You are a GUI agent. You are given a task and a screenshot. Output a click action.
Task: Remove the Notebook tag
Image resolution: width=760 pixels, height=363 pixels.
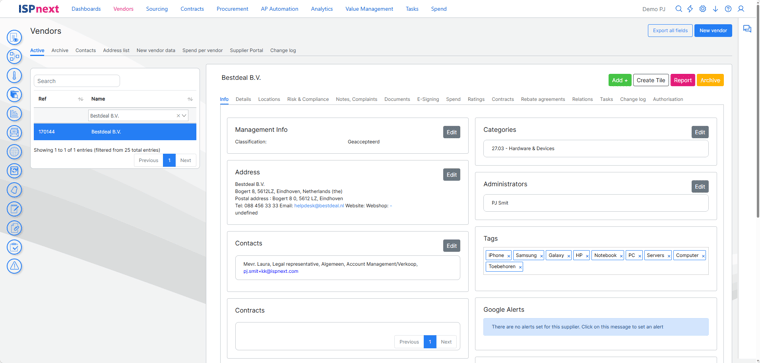coord(621,255)
